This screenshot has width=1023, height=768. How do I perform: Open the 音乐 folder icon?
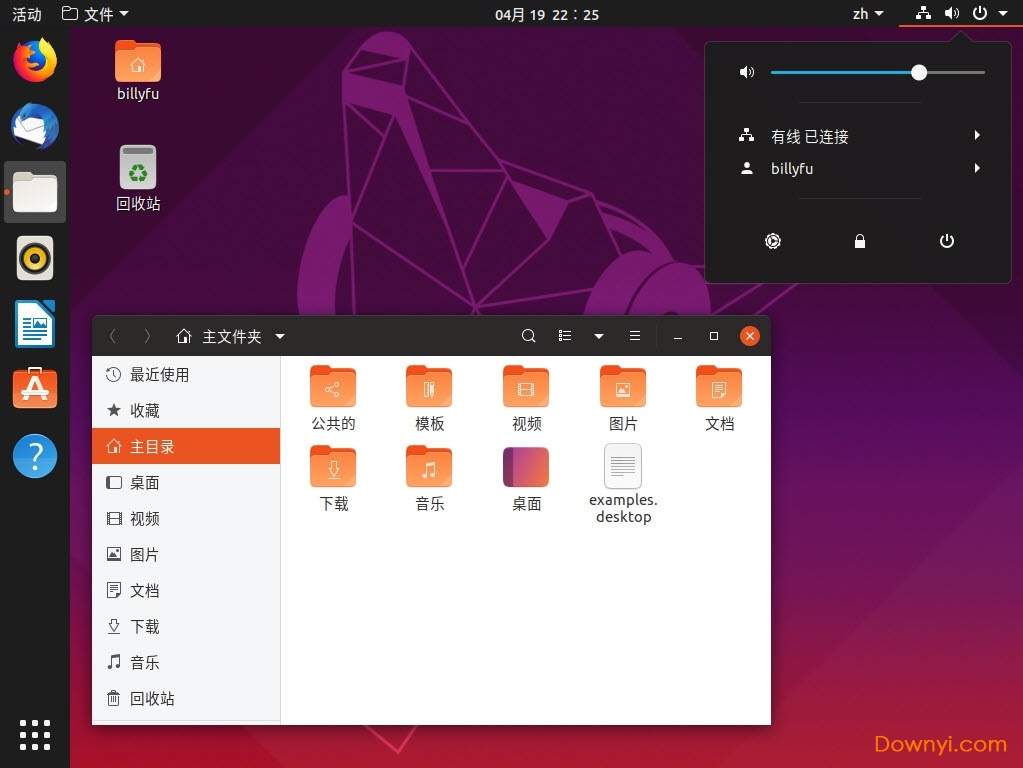429,468
